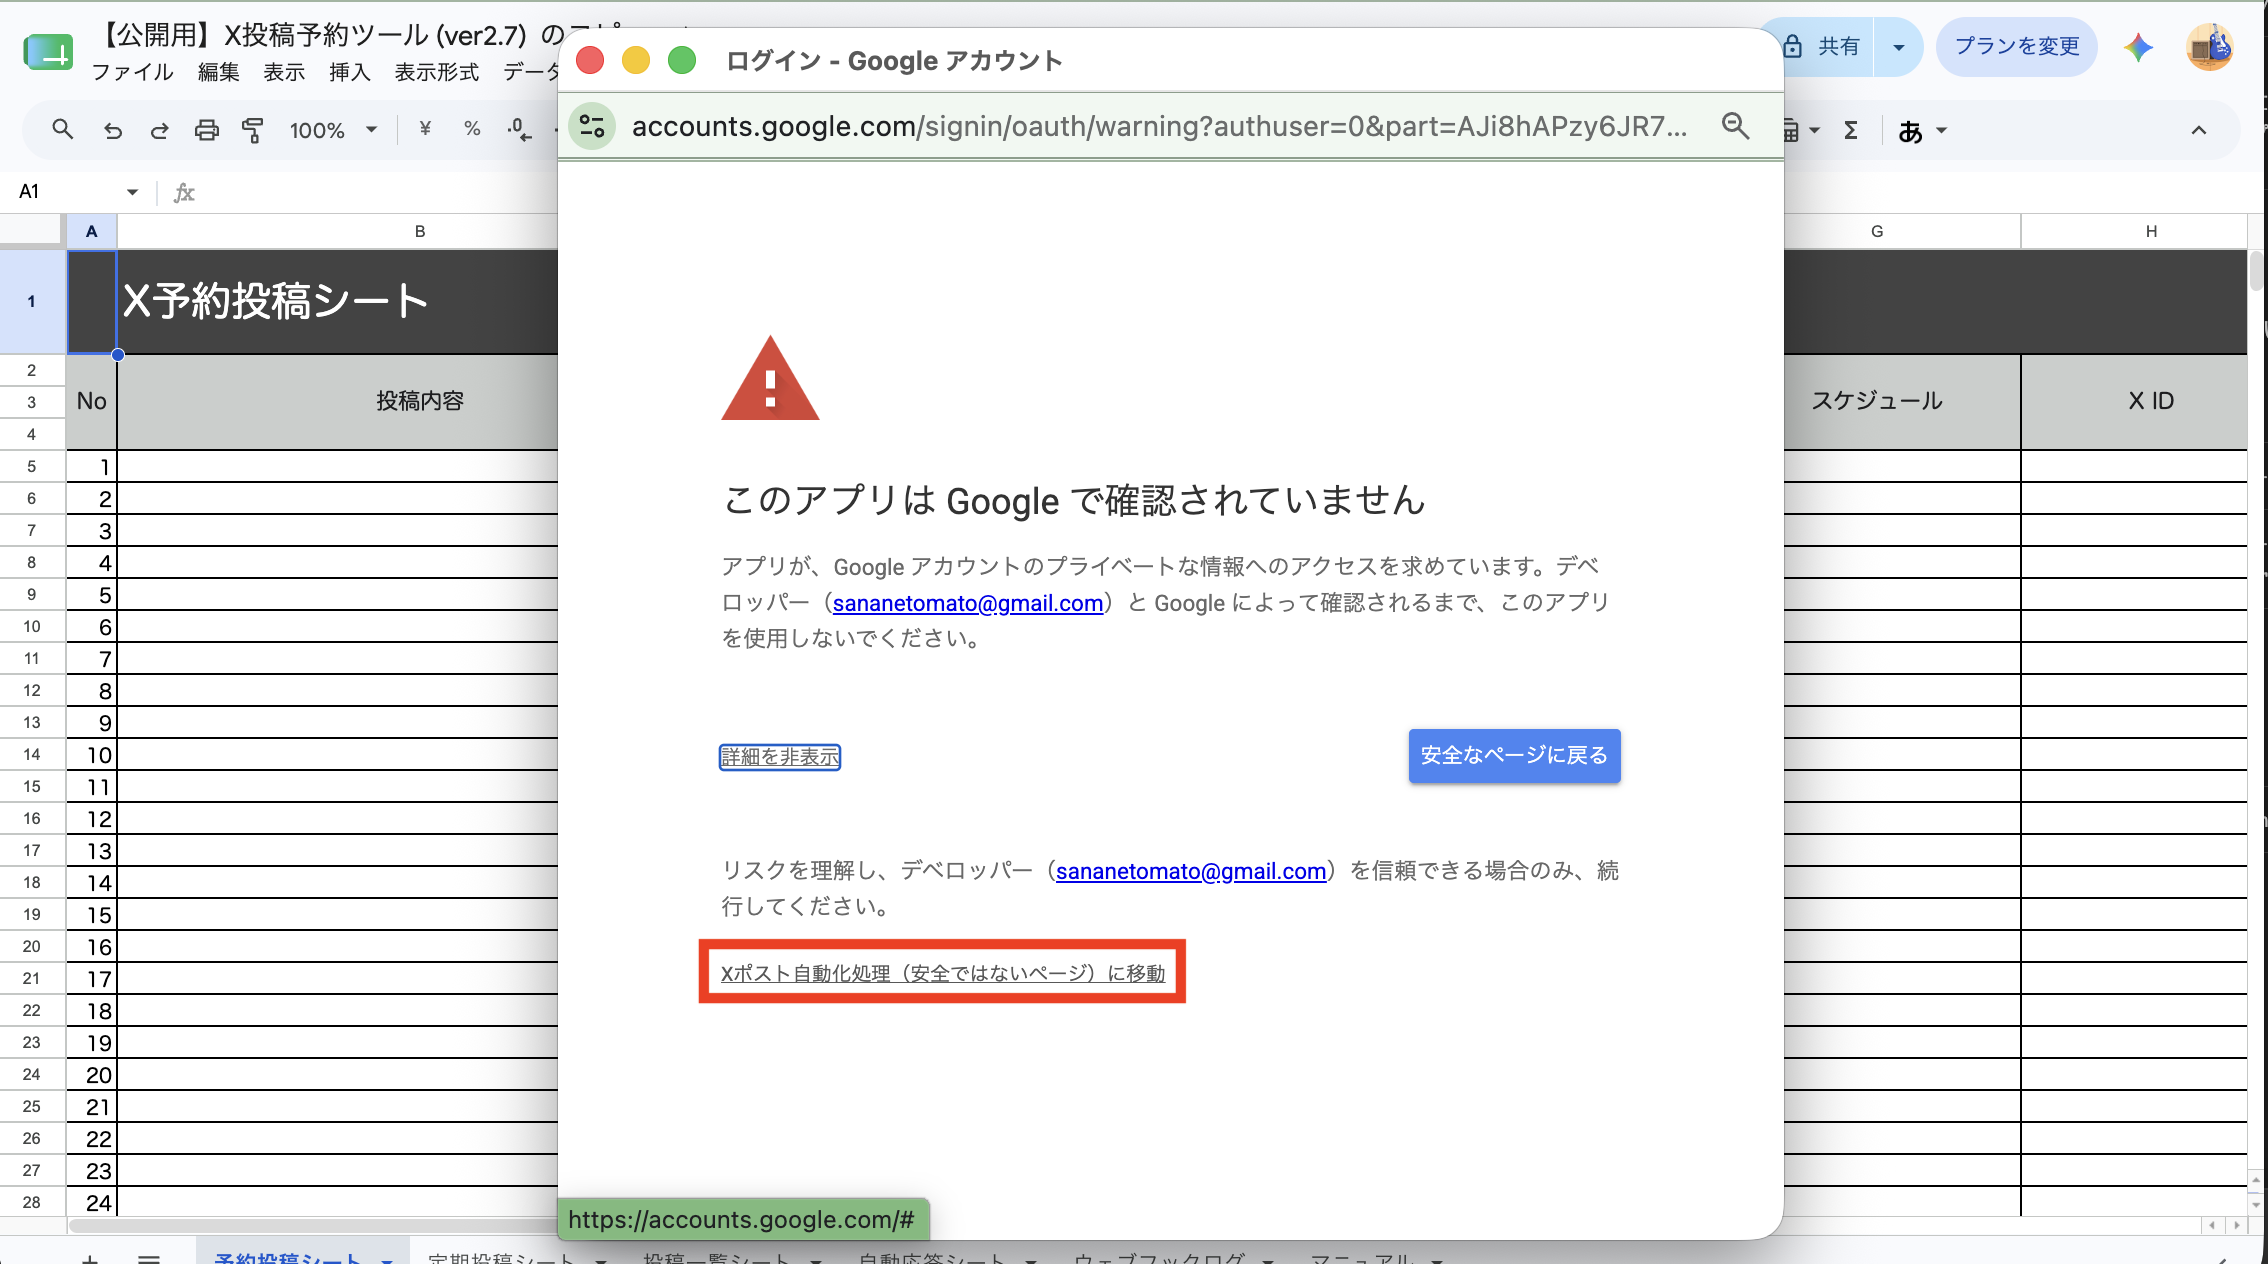Undo the last action in Sheets
Viewport: 2268px width, 1264px height.
pos(113,130)
